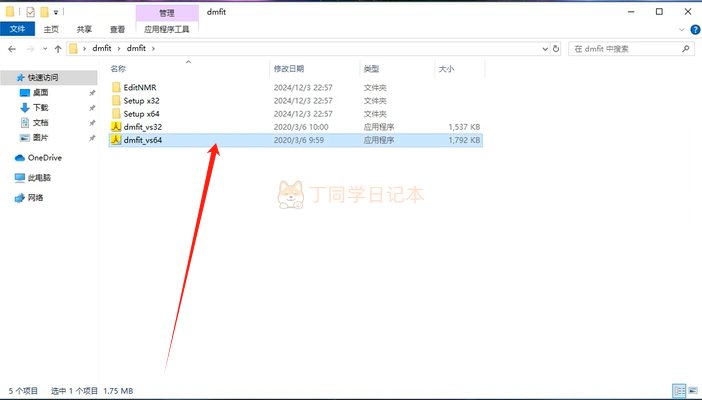Switch to large icons view in status bar
Image resolution: width=702 pixels, height=400 pixels.
coord(692,389)
